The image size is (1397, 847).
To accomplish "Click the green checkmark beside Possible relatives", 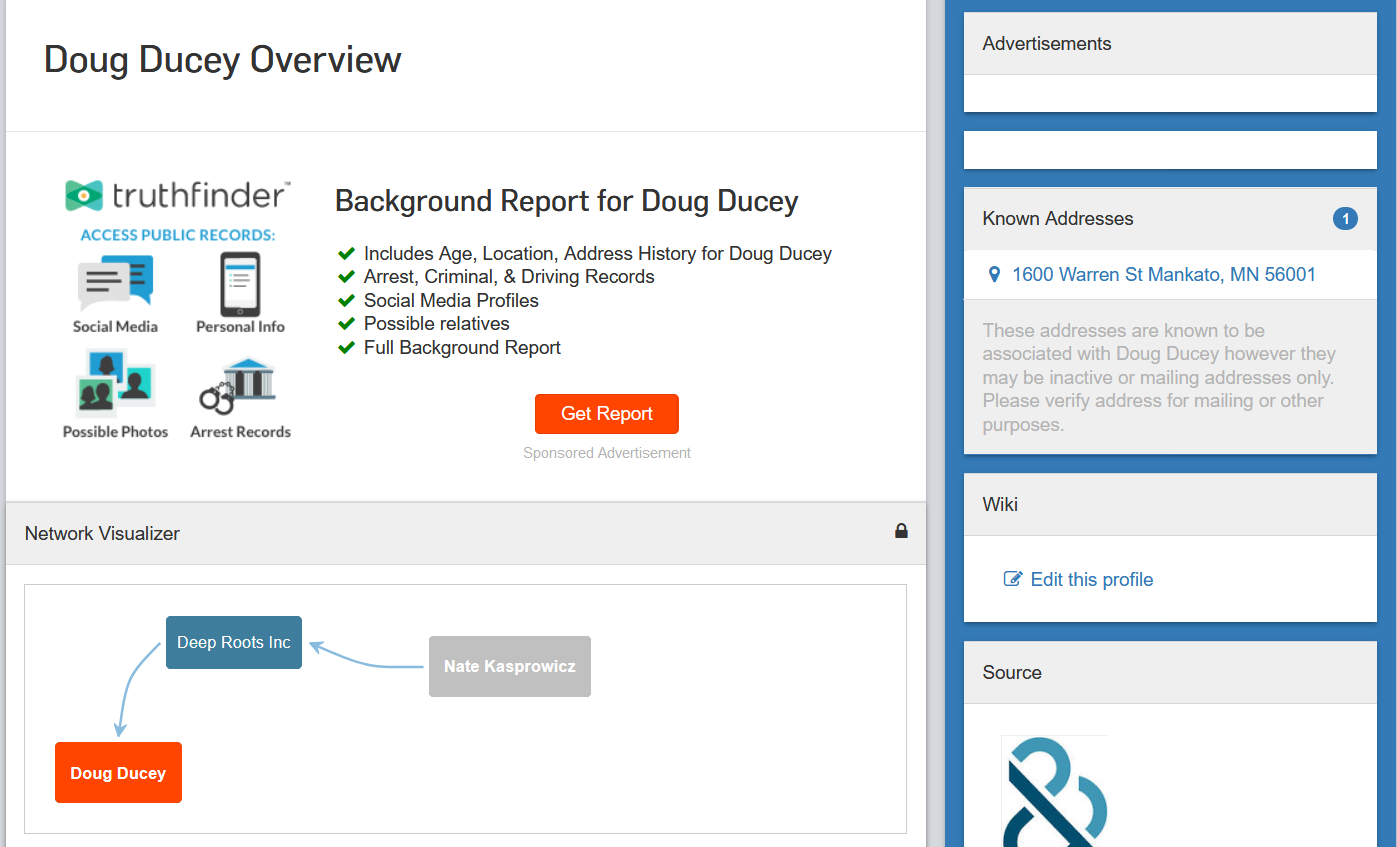I will pos(347,324).
